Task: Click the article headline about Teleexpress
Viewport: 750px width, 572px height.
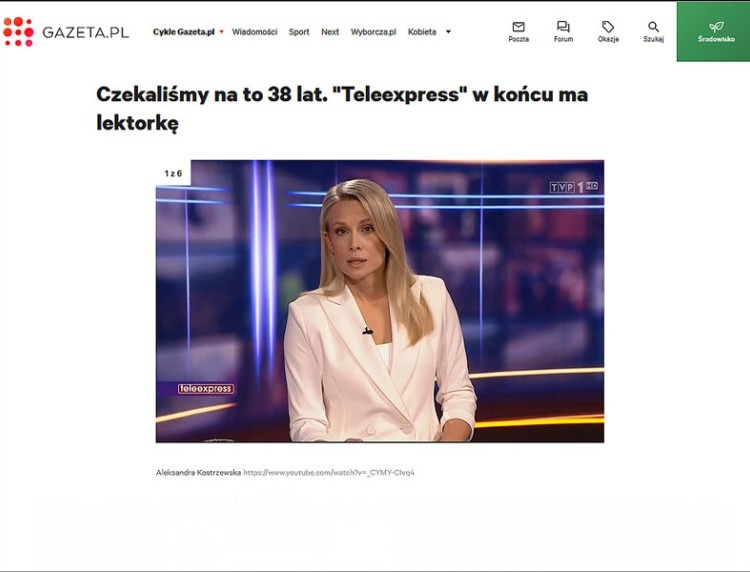Action: [342, 108]
